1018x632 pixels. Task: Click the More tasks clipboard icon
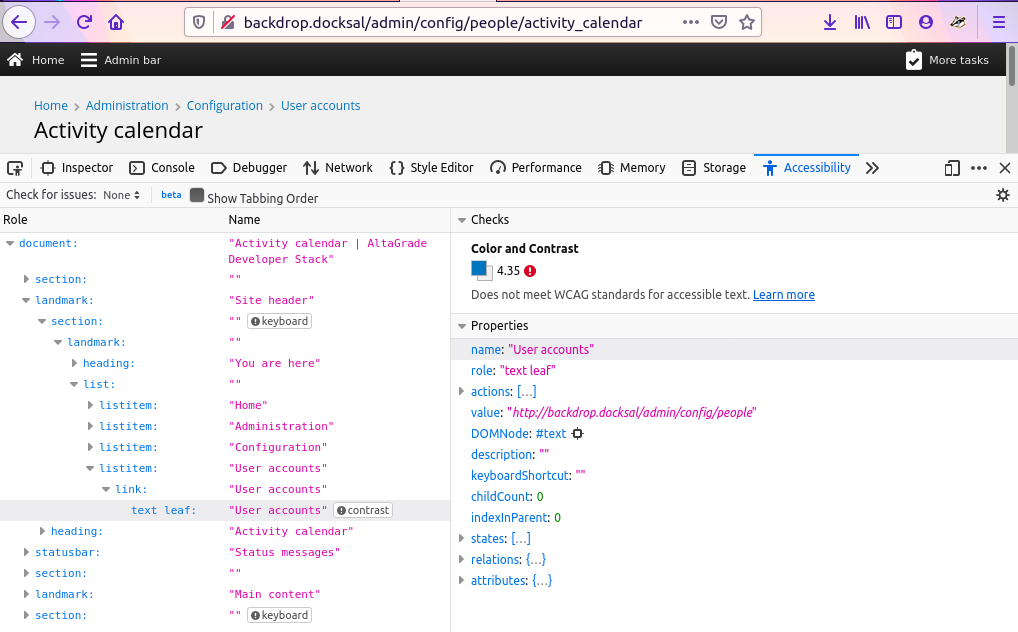[x=913, y=60]
